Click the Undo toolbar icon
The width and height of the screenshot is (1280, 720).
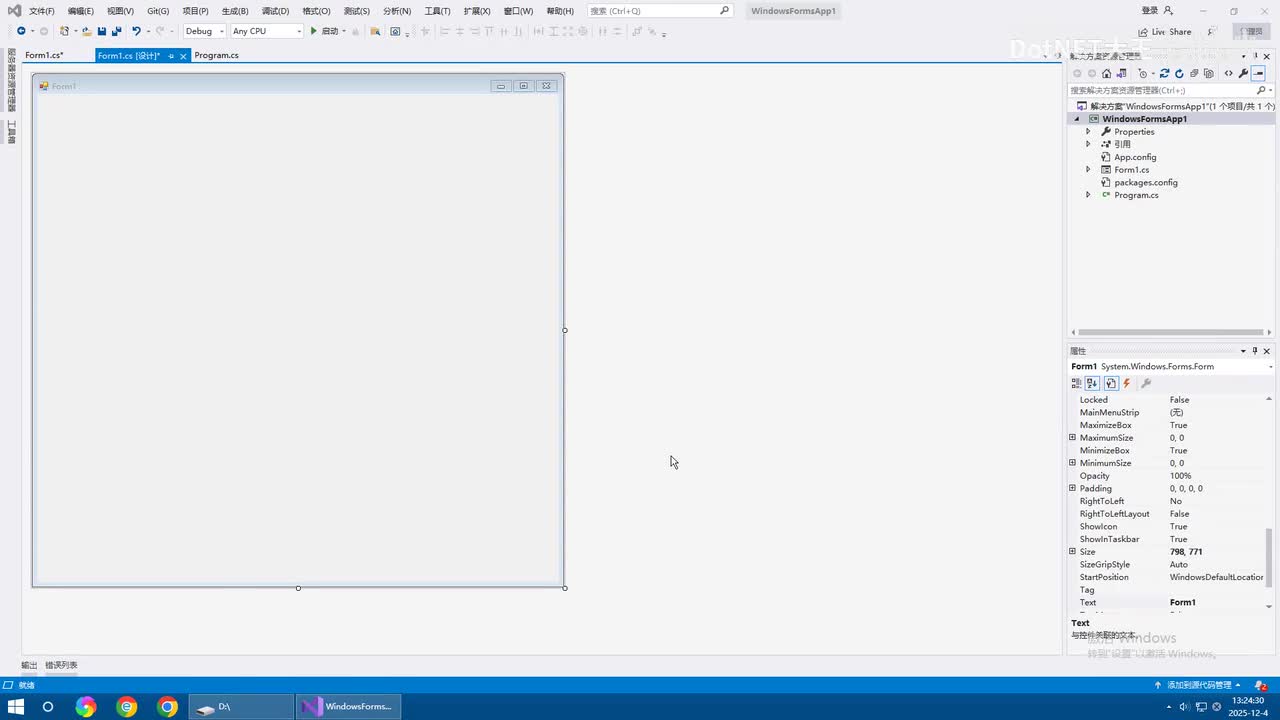pos(136,31)
